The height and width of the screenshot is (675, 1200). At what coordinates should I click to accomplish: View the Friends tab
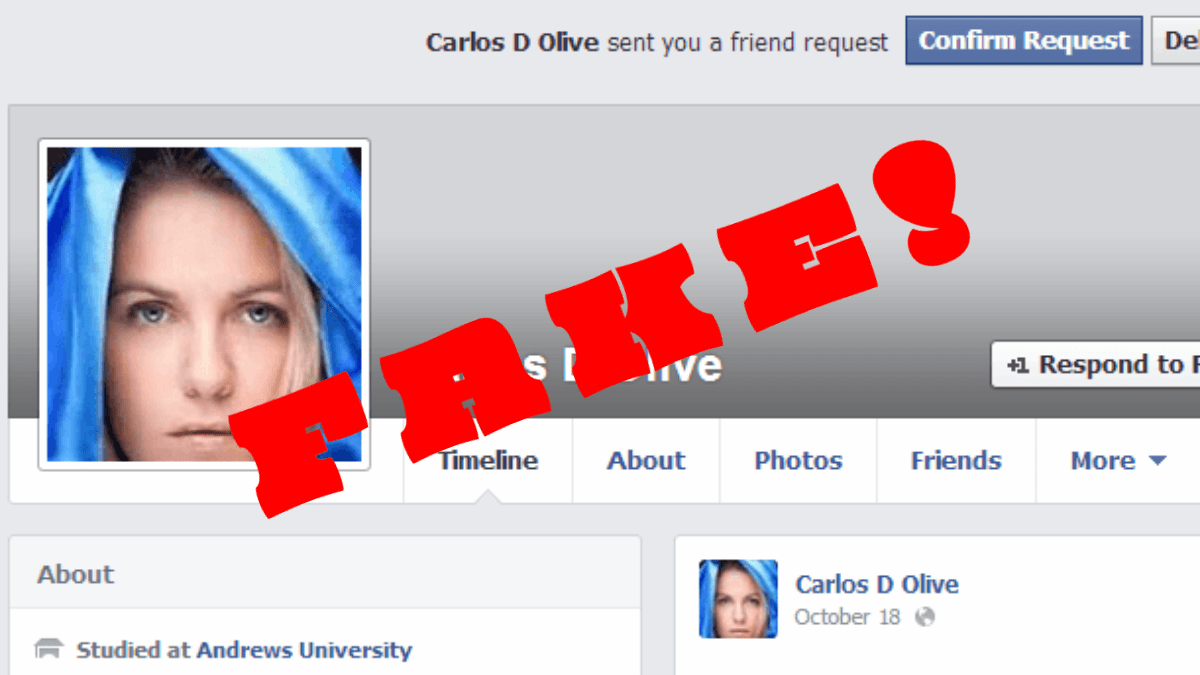pyautogui.click(x=956, y=461)
